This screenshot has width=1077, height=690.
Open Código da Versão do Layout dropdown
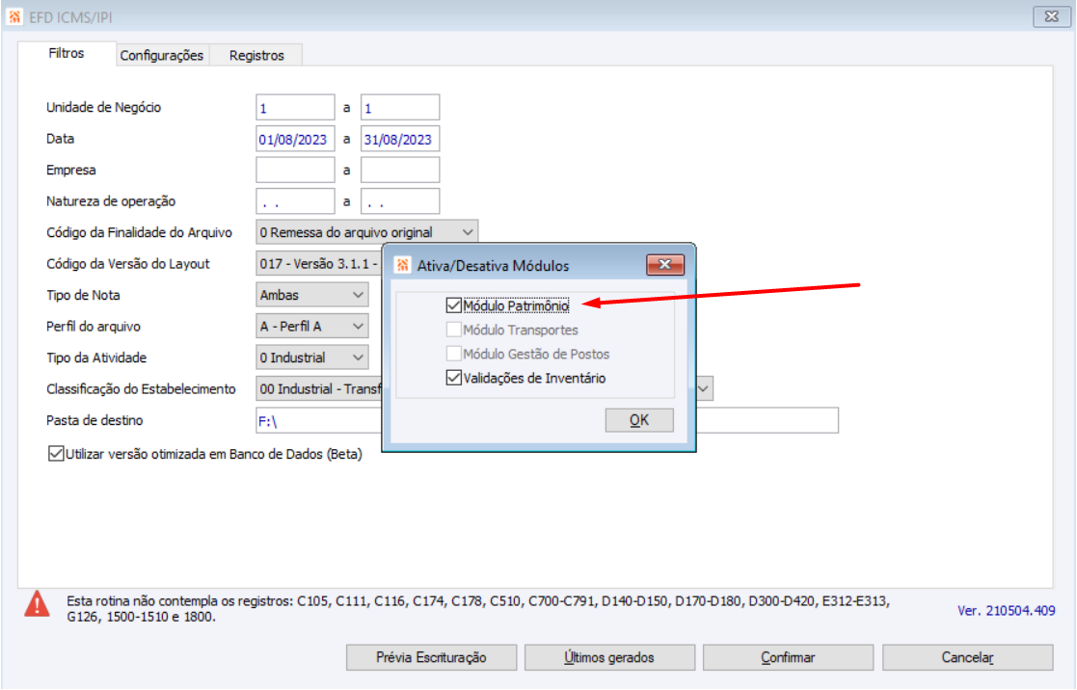[319, 264]
